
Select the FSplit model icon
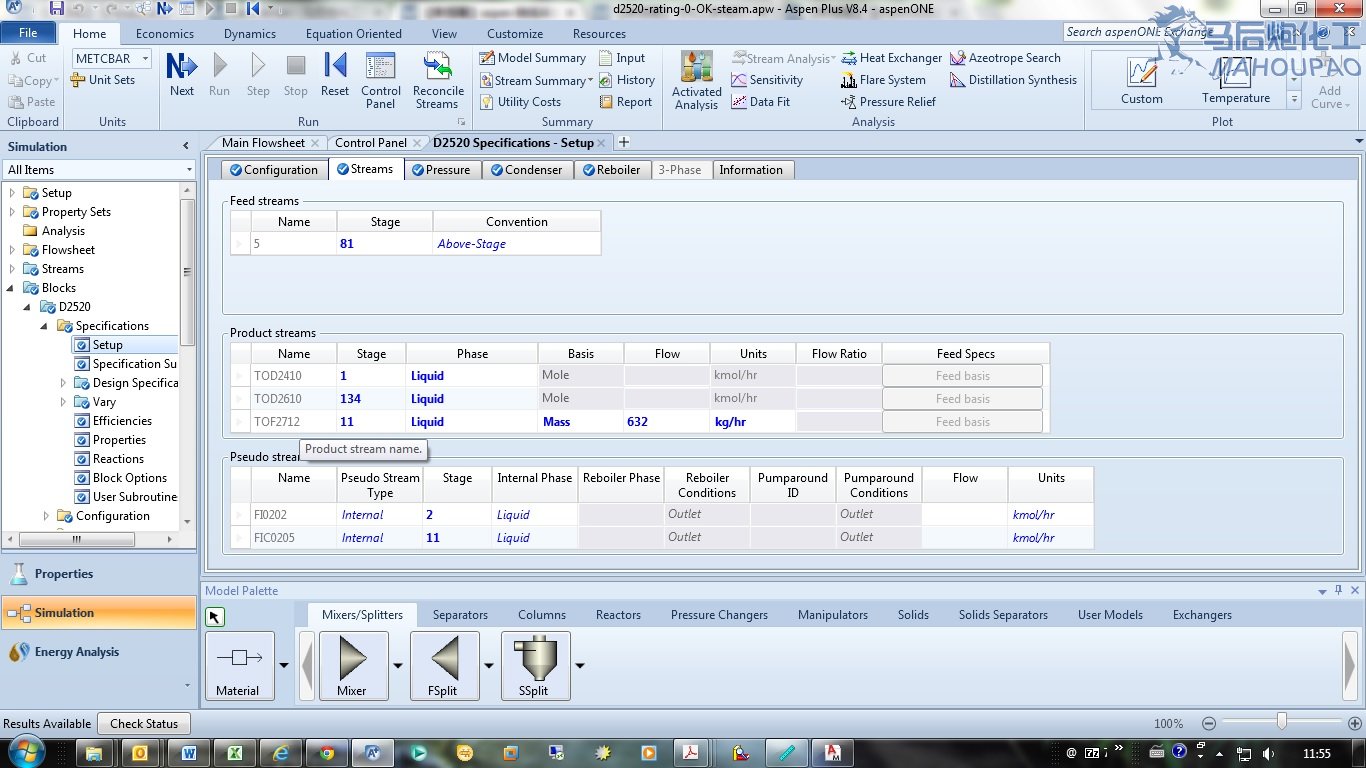[444, 665]
